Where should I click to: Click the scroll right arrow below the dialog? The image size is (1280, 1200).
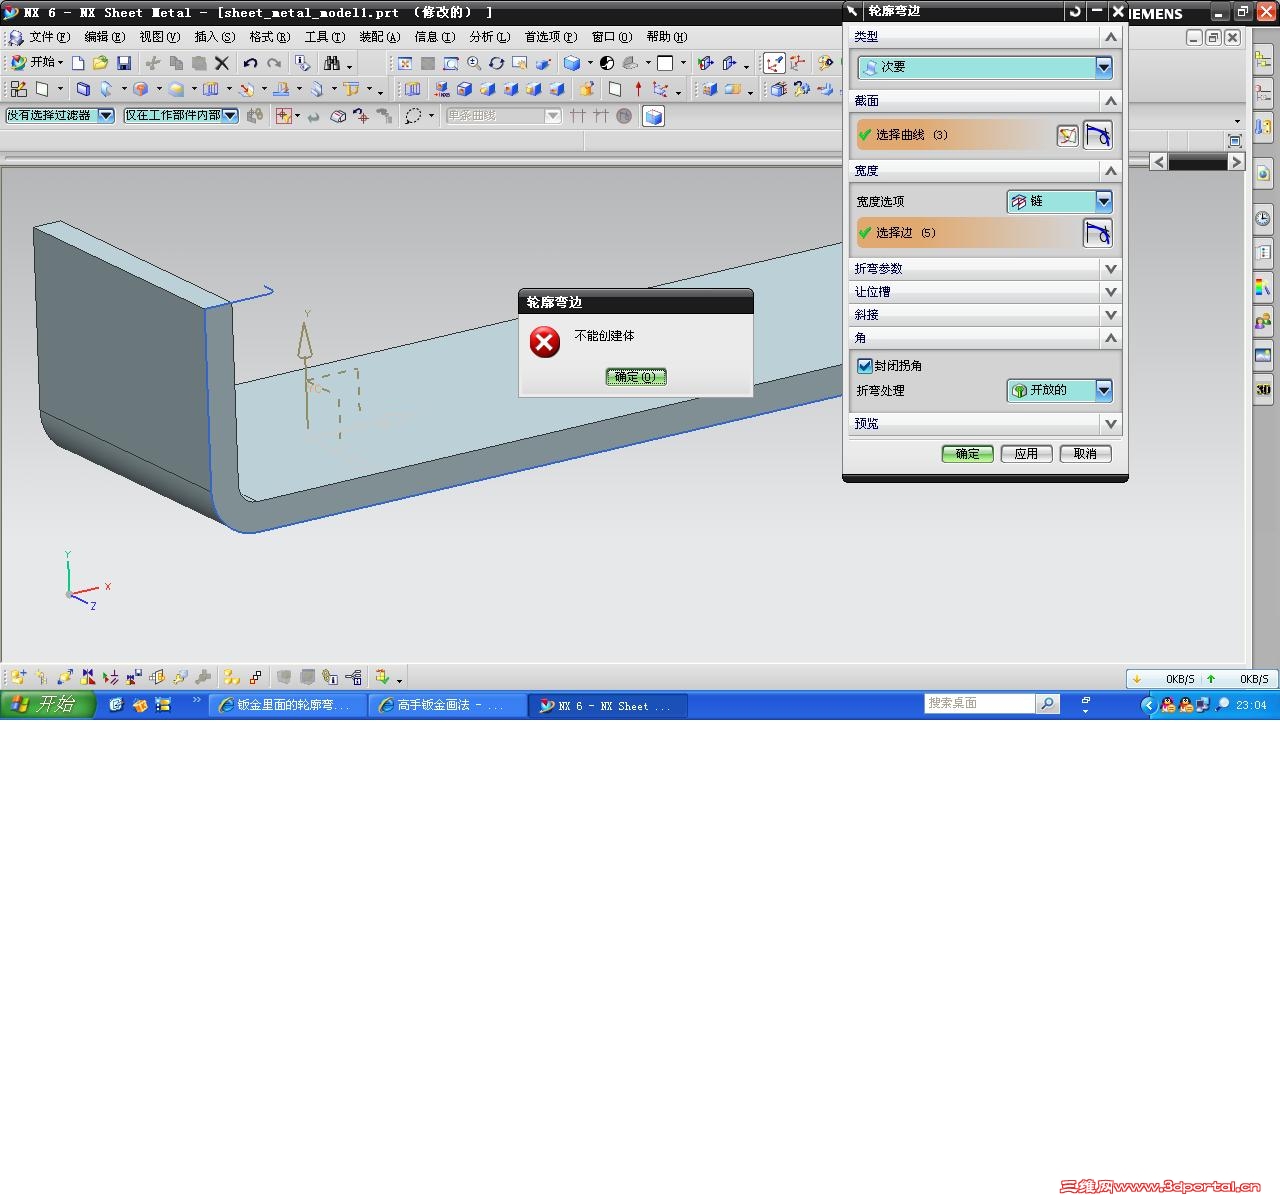(x=1236, y=162)
